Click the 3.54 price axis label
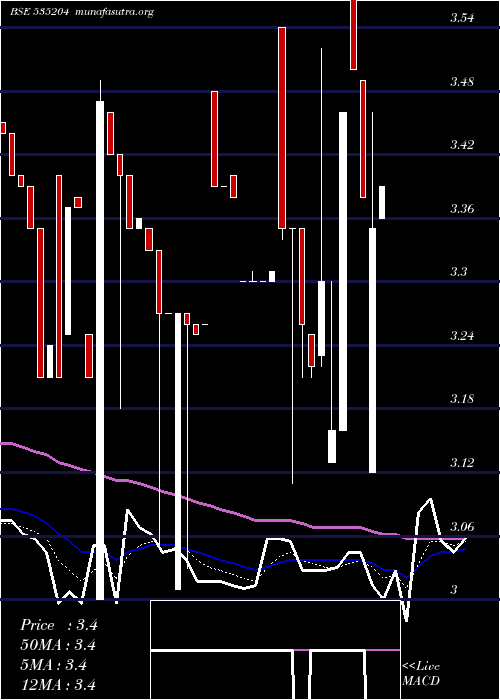Screen dimensions: 500x700 [x=462, y=18]
